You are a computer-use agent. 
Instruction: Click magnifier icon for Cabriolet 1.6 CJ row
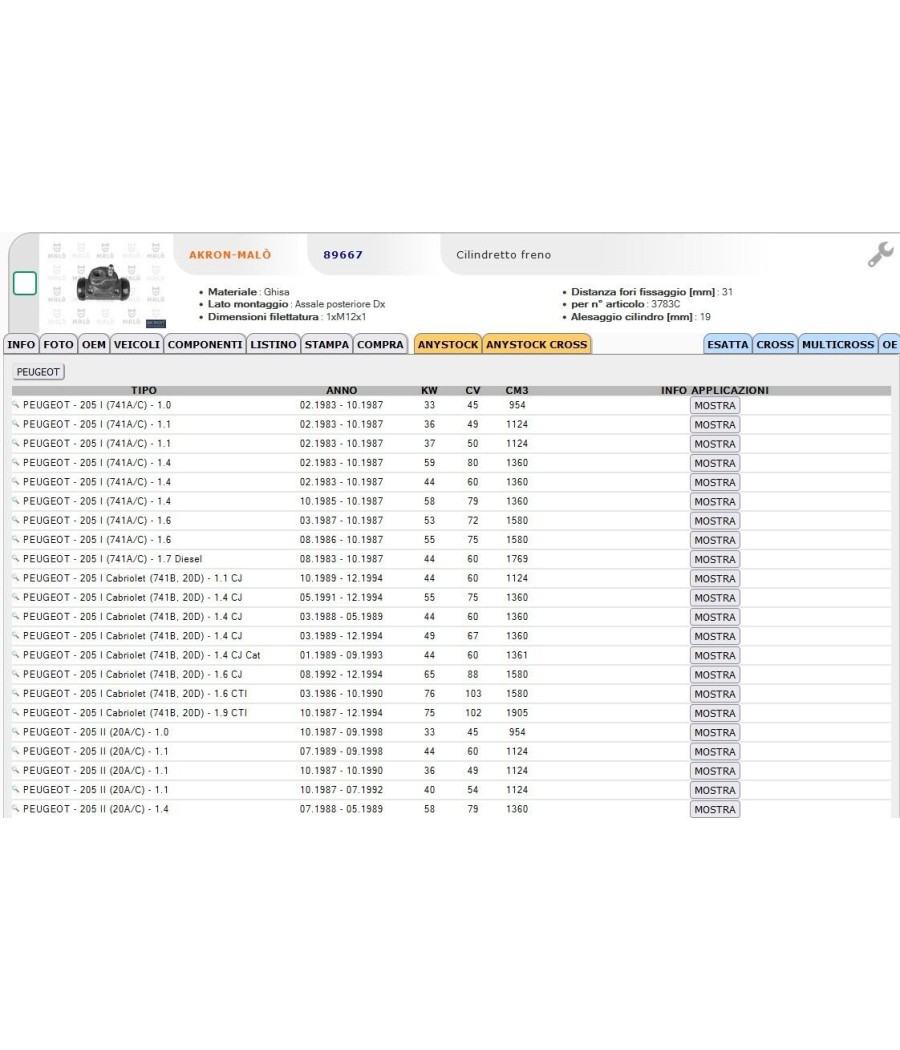pos(15,674)
